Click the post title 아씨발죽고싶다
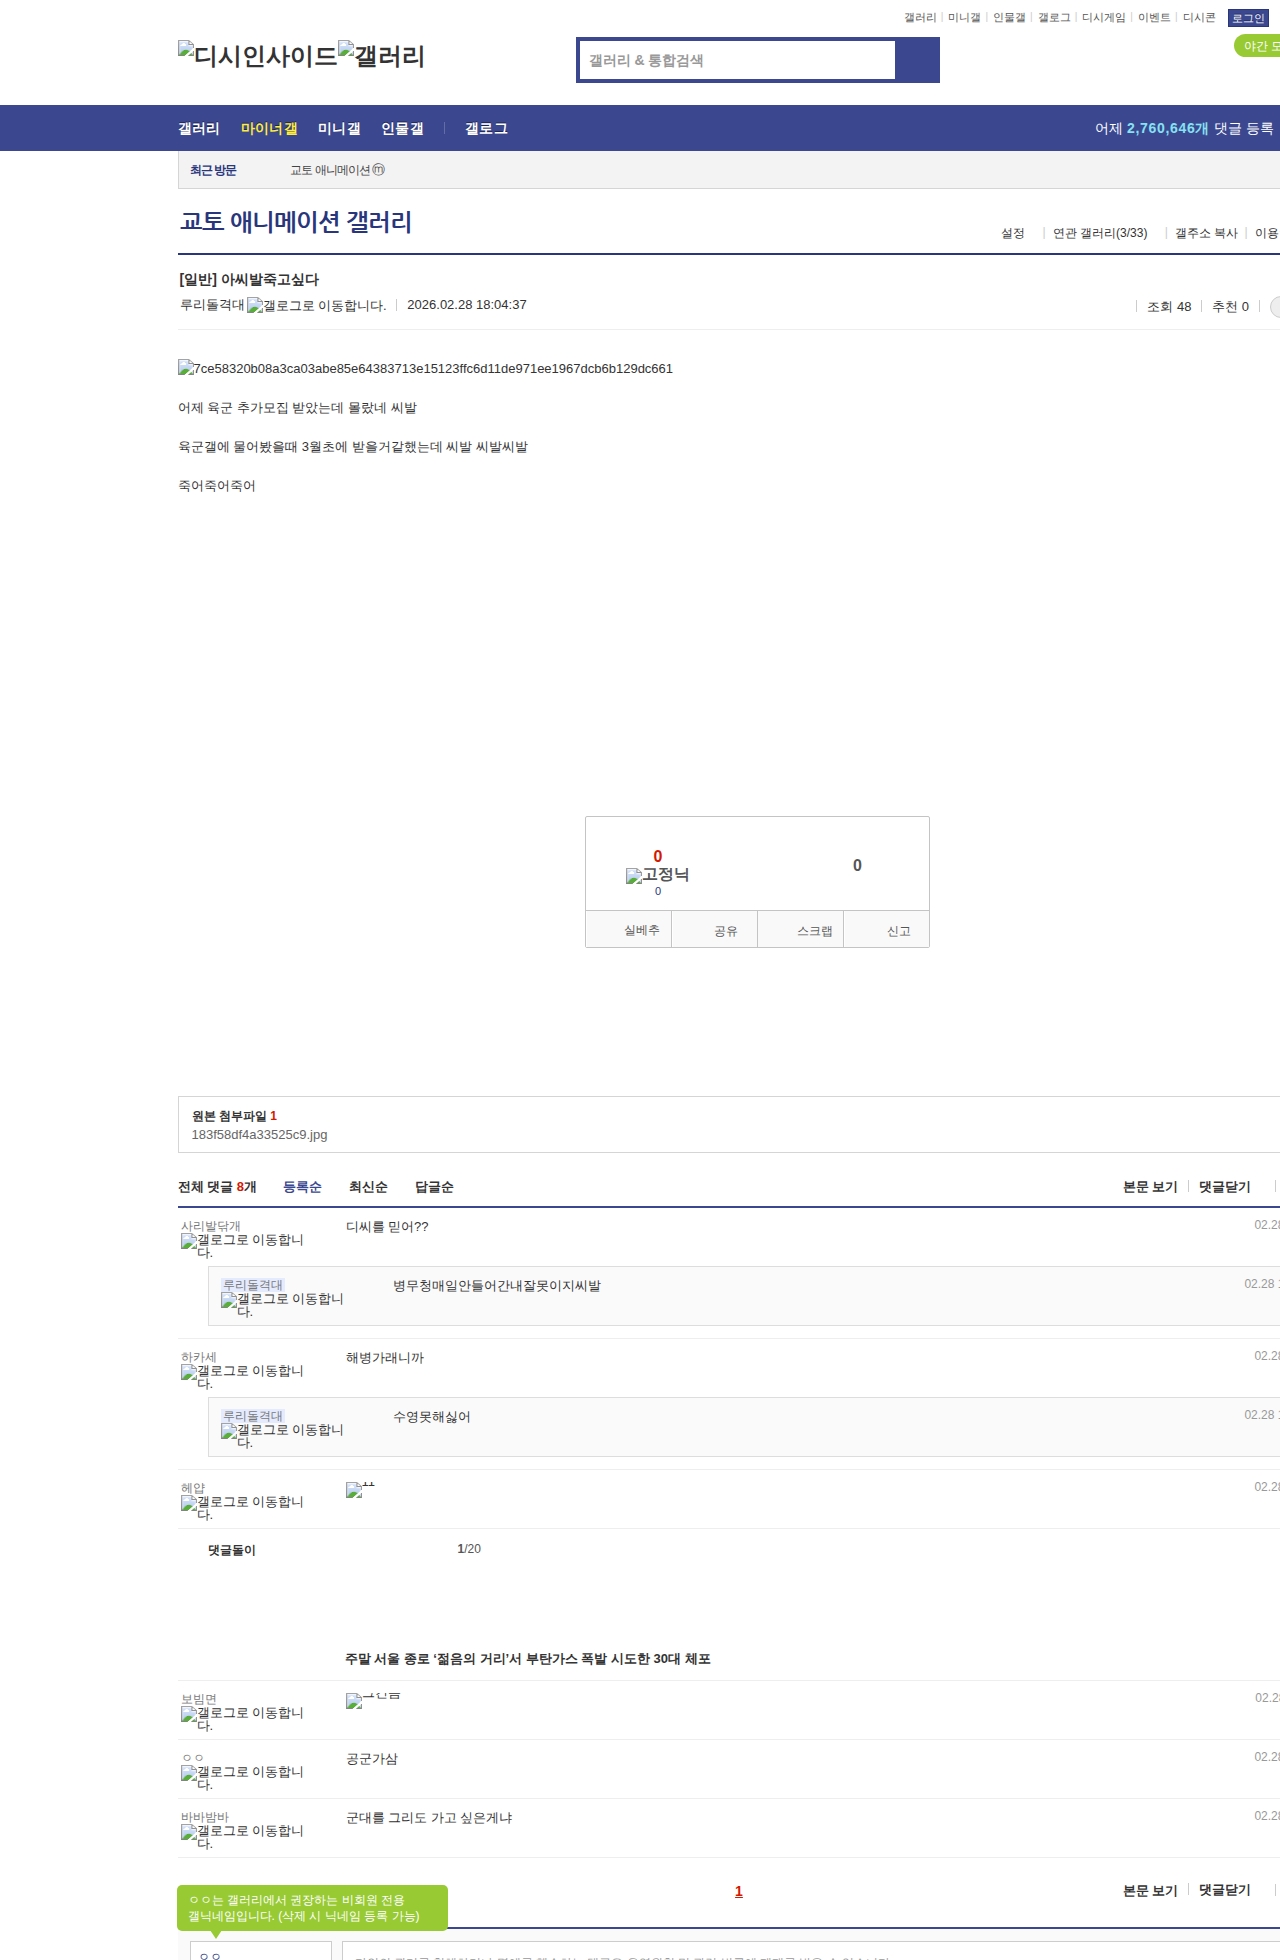The height and width of the screenshot is (1960, 1280). [x=249, y=280]
